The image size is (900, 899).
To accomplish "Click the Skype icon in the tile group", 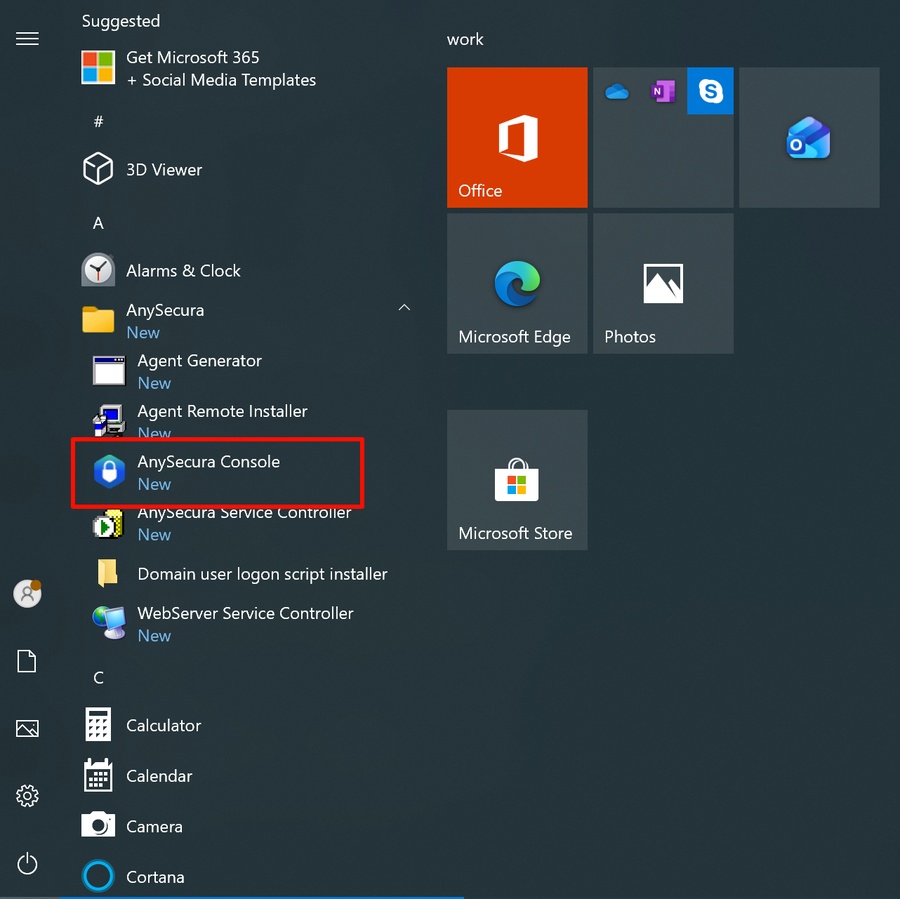I will (710, 92).
